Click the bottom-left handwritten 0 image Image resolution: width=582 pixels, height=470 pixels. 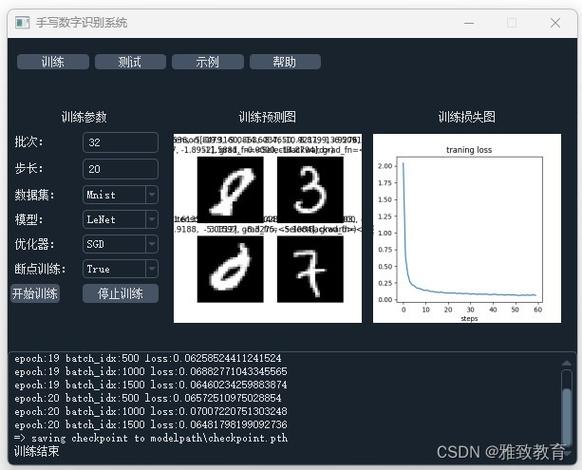coord(230,269)
